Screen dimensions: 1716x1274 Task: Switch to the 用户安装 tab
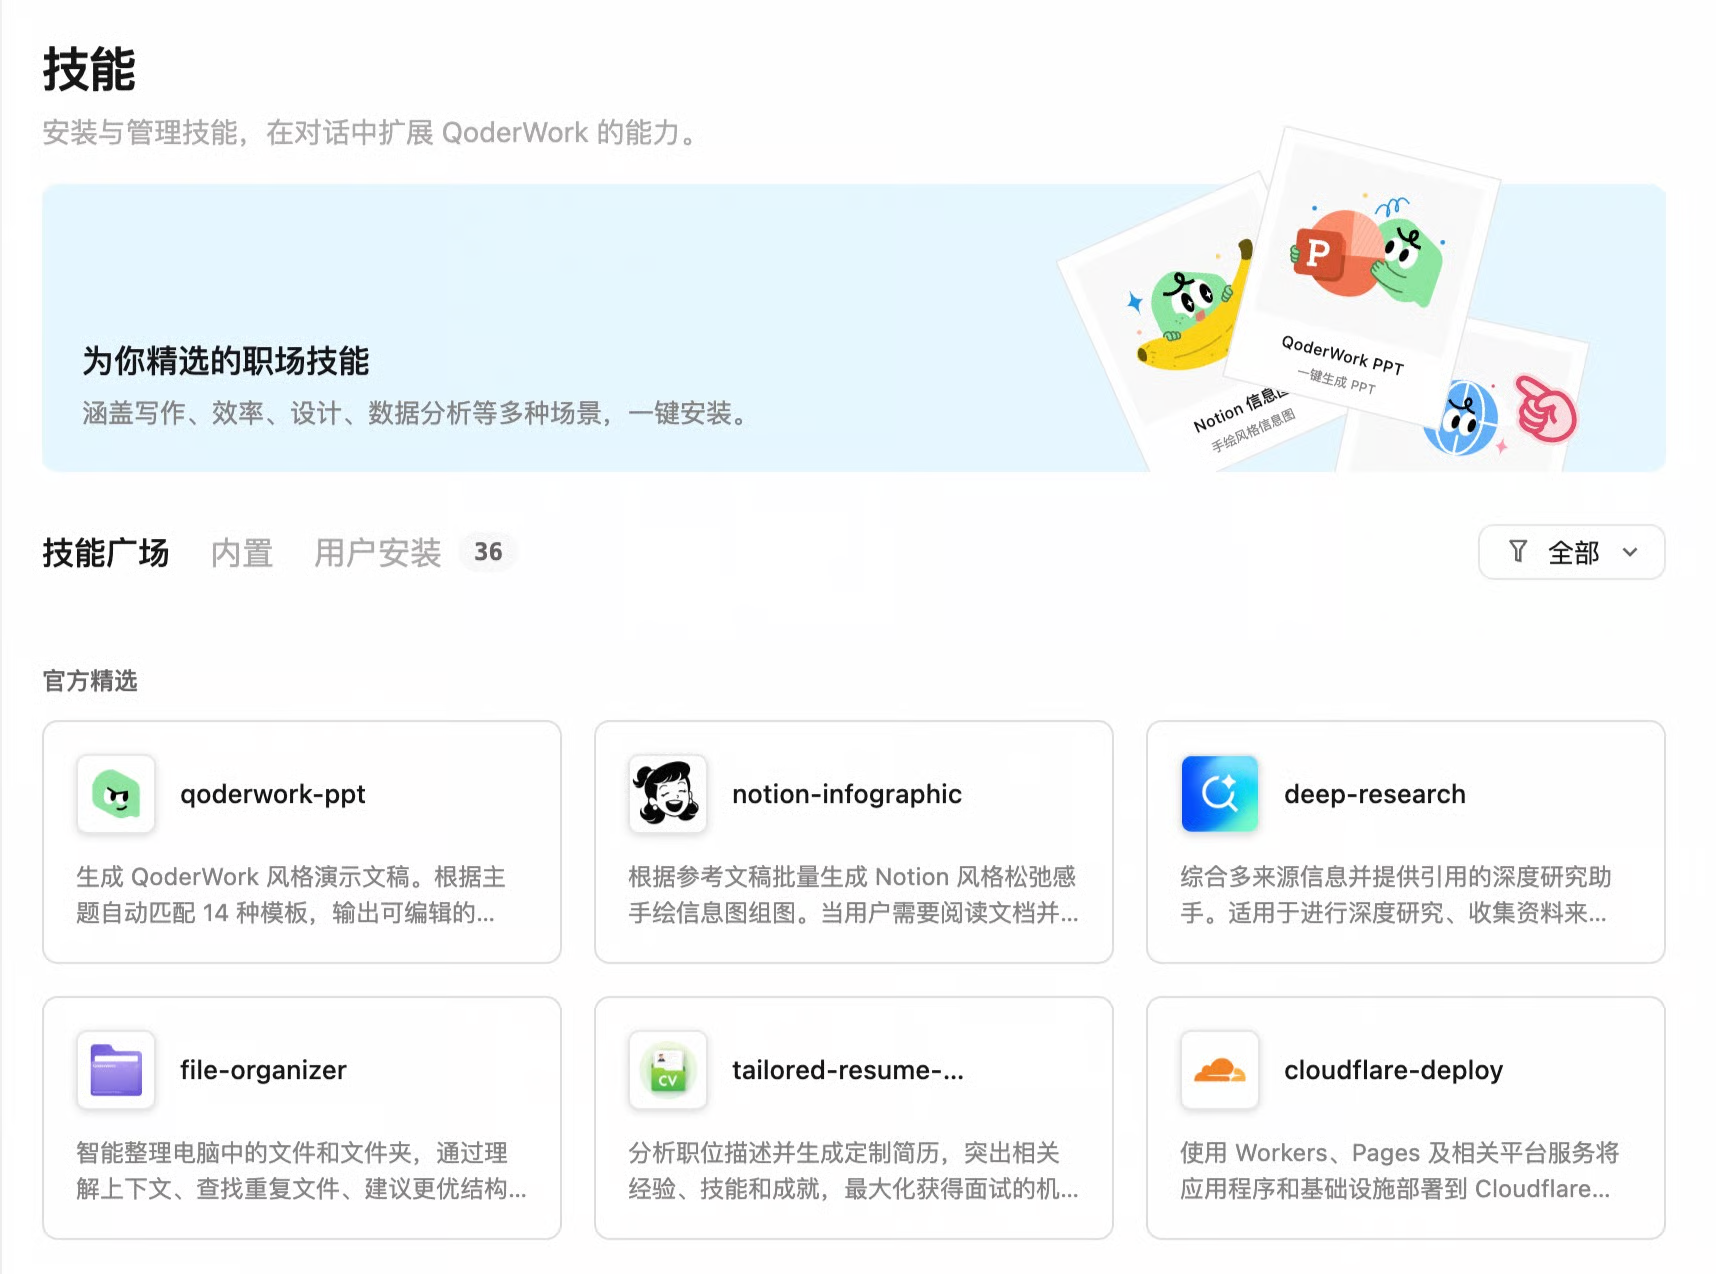(x=378, y=553)
